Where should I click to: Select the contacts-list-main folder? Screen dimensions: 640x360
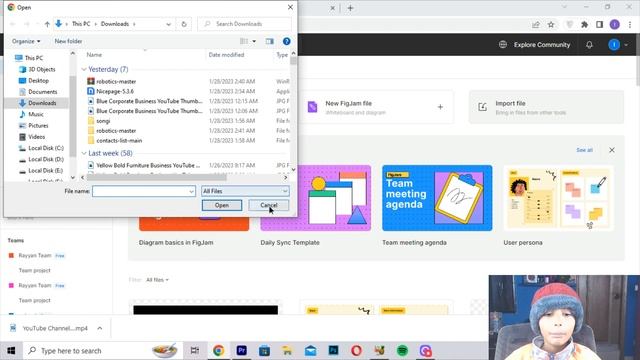pos(119,140)
